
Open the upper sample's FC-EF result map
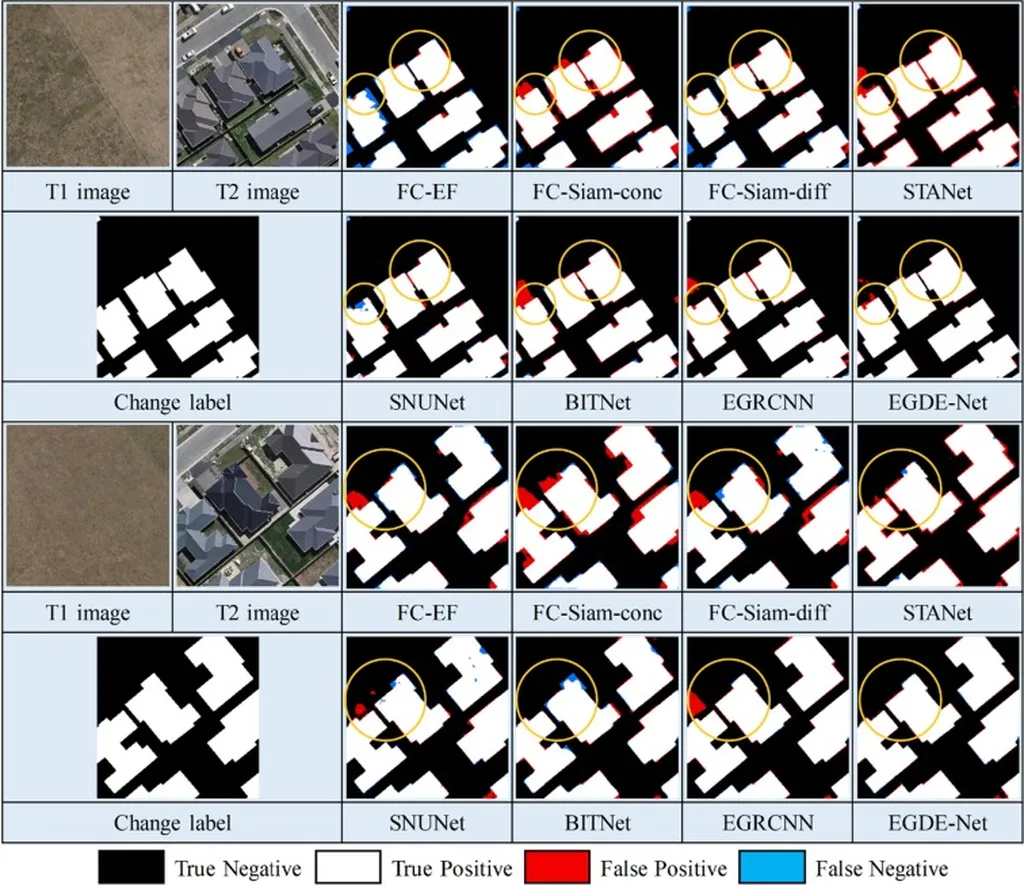click(x=427, y=87)
